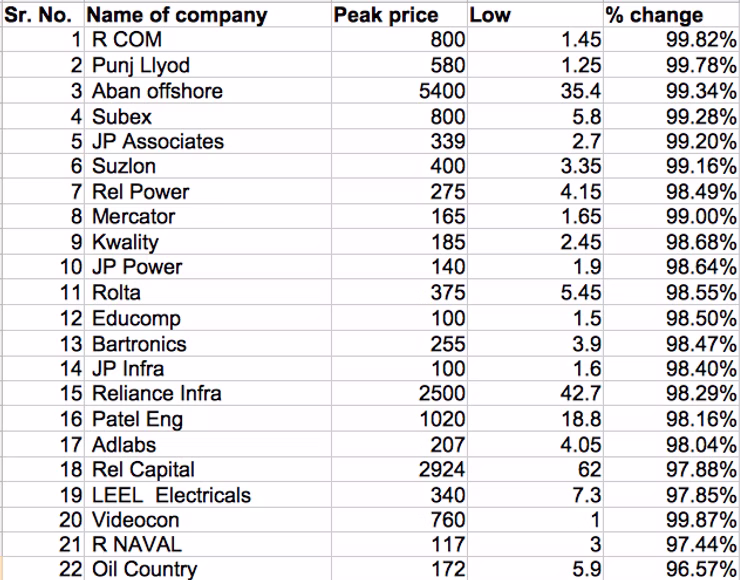The width and height of the screenshot is (740, 580).
Task: Select the 'Peak price' header cell
Action: click(x=399, y=15)
